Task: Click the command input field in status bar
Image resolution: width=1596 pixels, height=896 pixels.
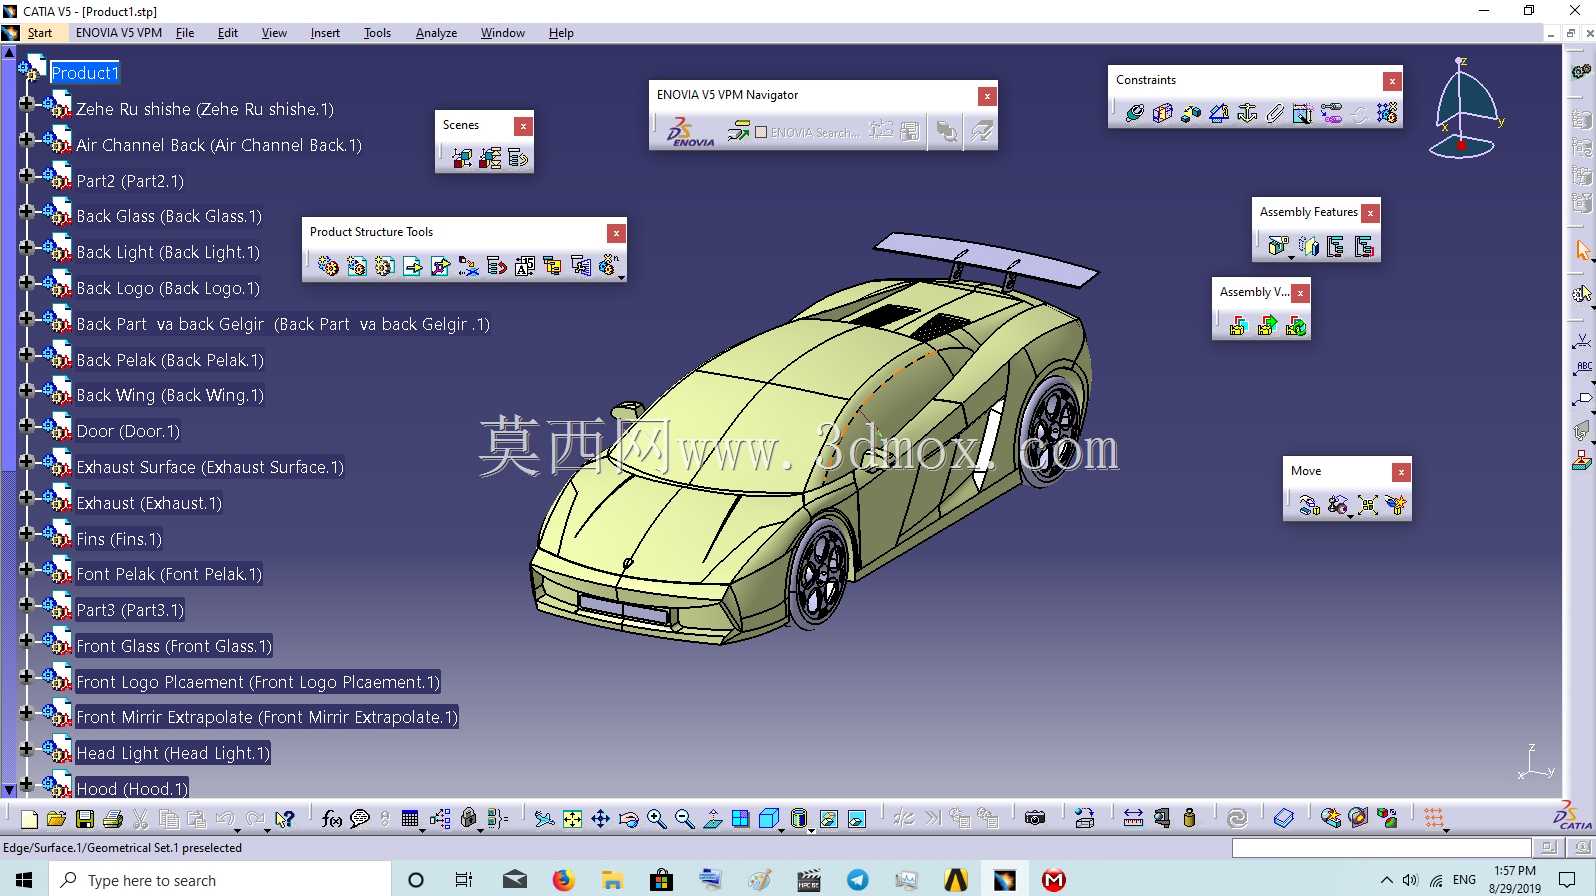Action: pos(1381,848)
